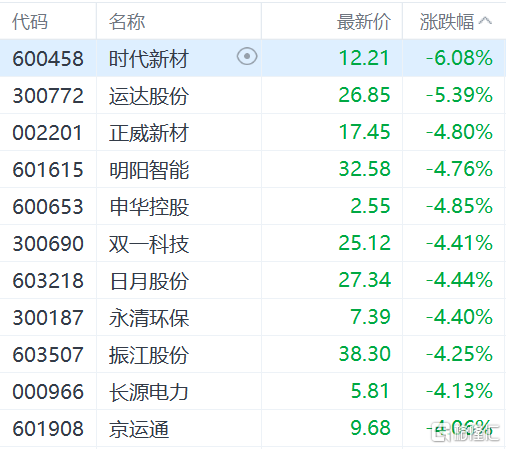This screenshot has height=449, width=506.
Task: Click change value -6.08%
Action: 459,58
